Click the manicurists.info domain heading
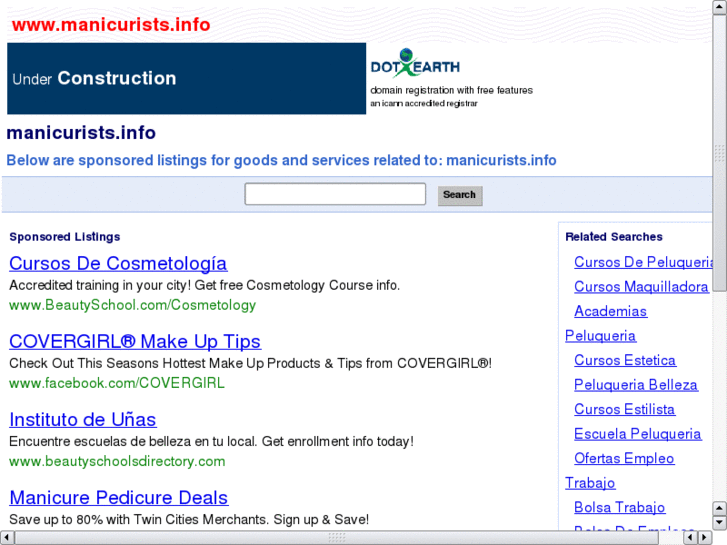The width and height of the screenshot is (727, 545). tap(81, 133)
